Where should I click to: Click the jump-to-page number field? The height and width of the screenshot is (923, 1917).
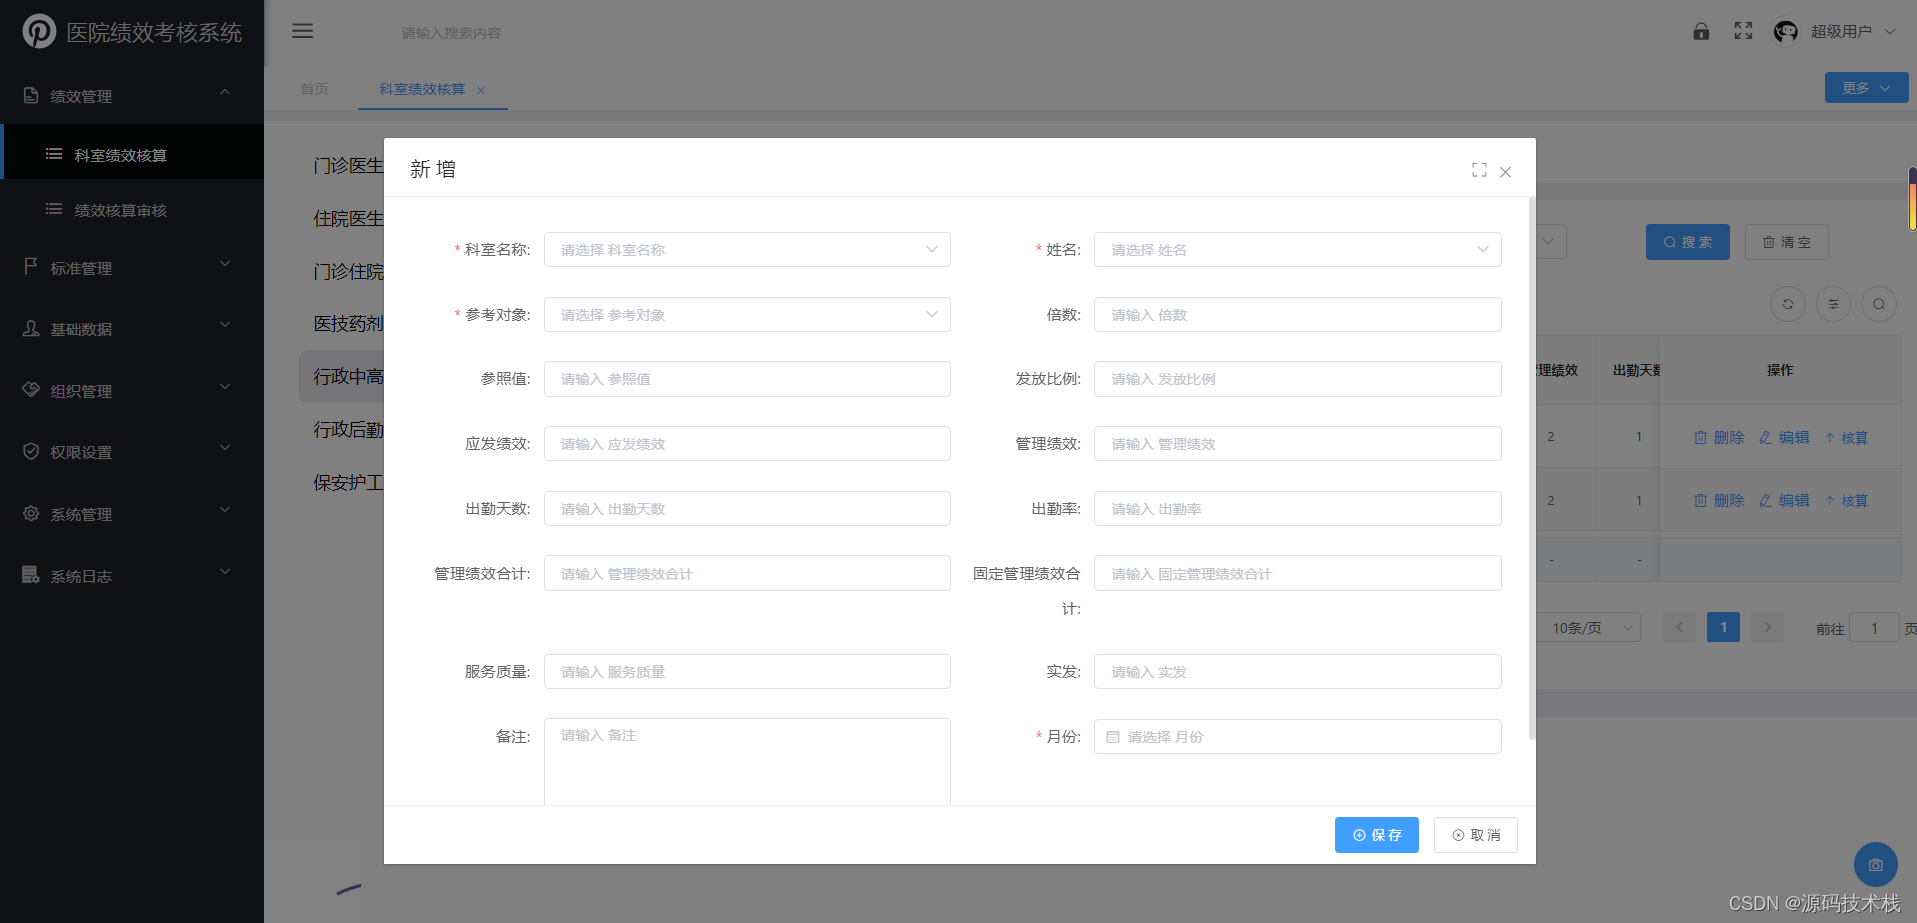[1874, 628]
